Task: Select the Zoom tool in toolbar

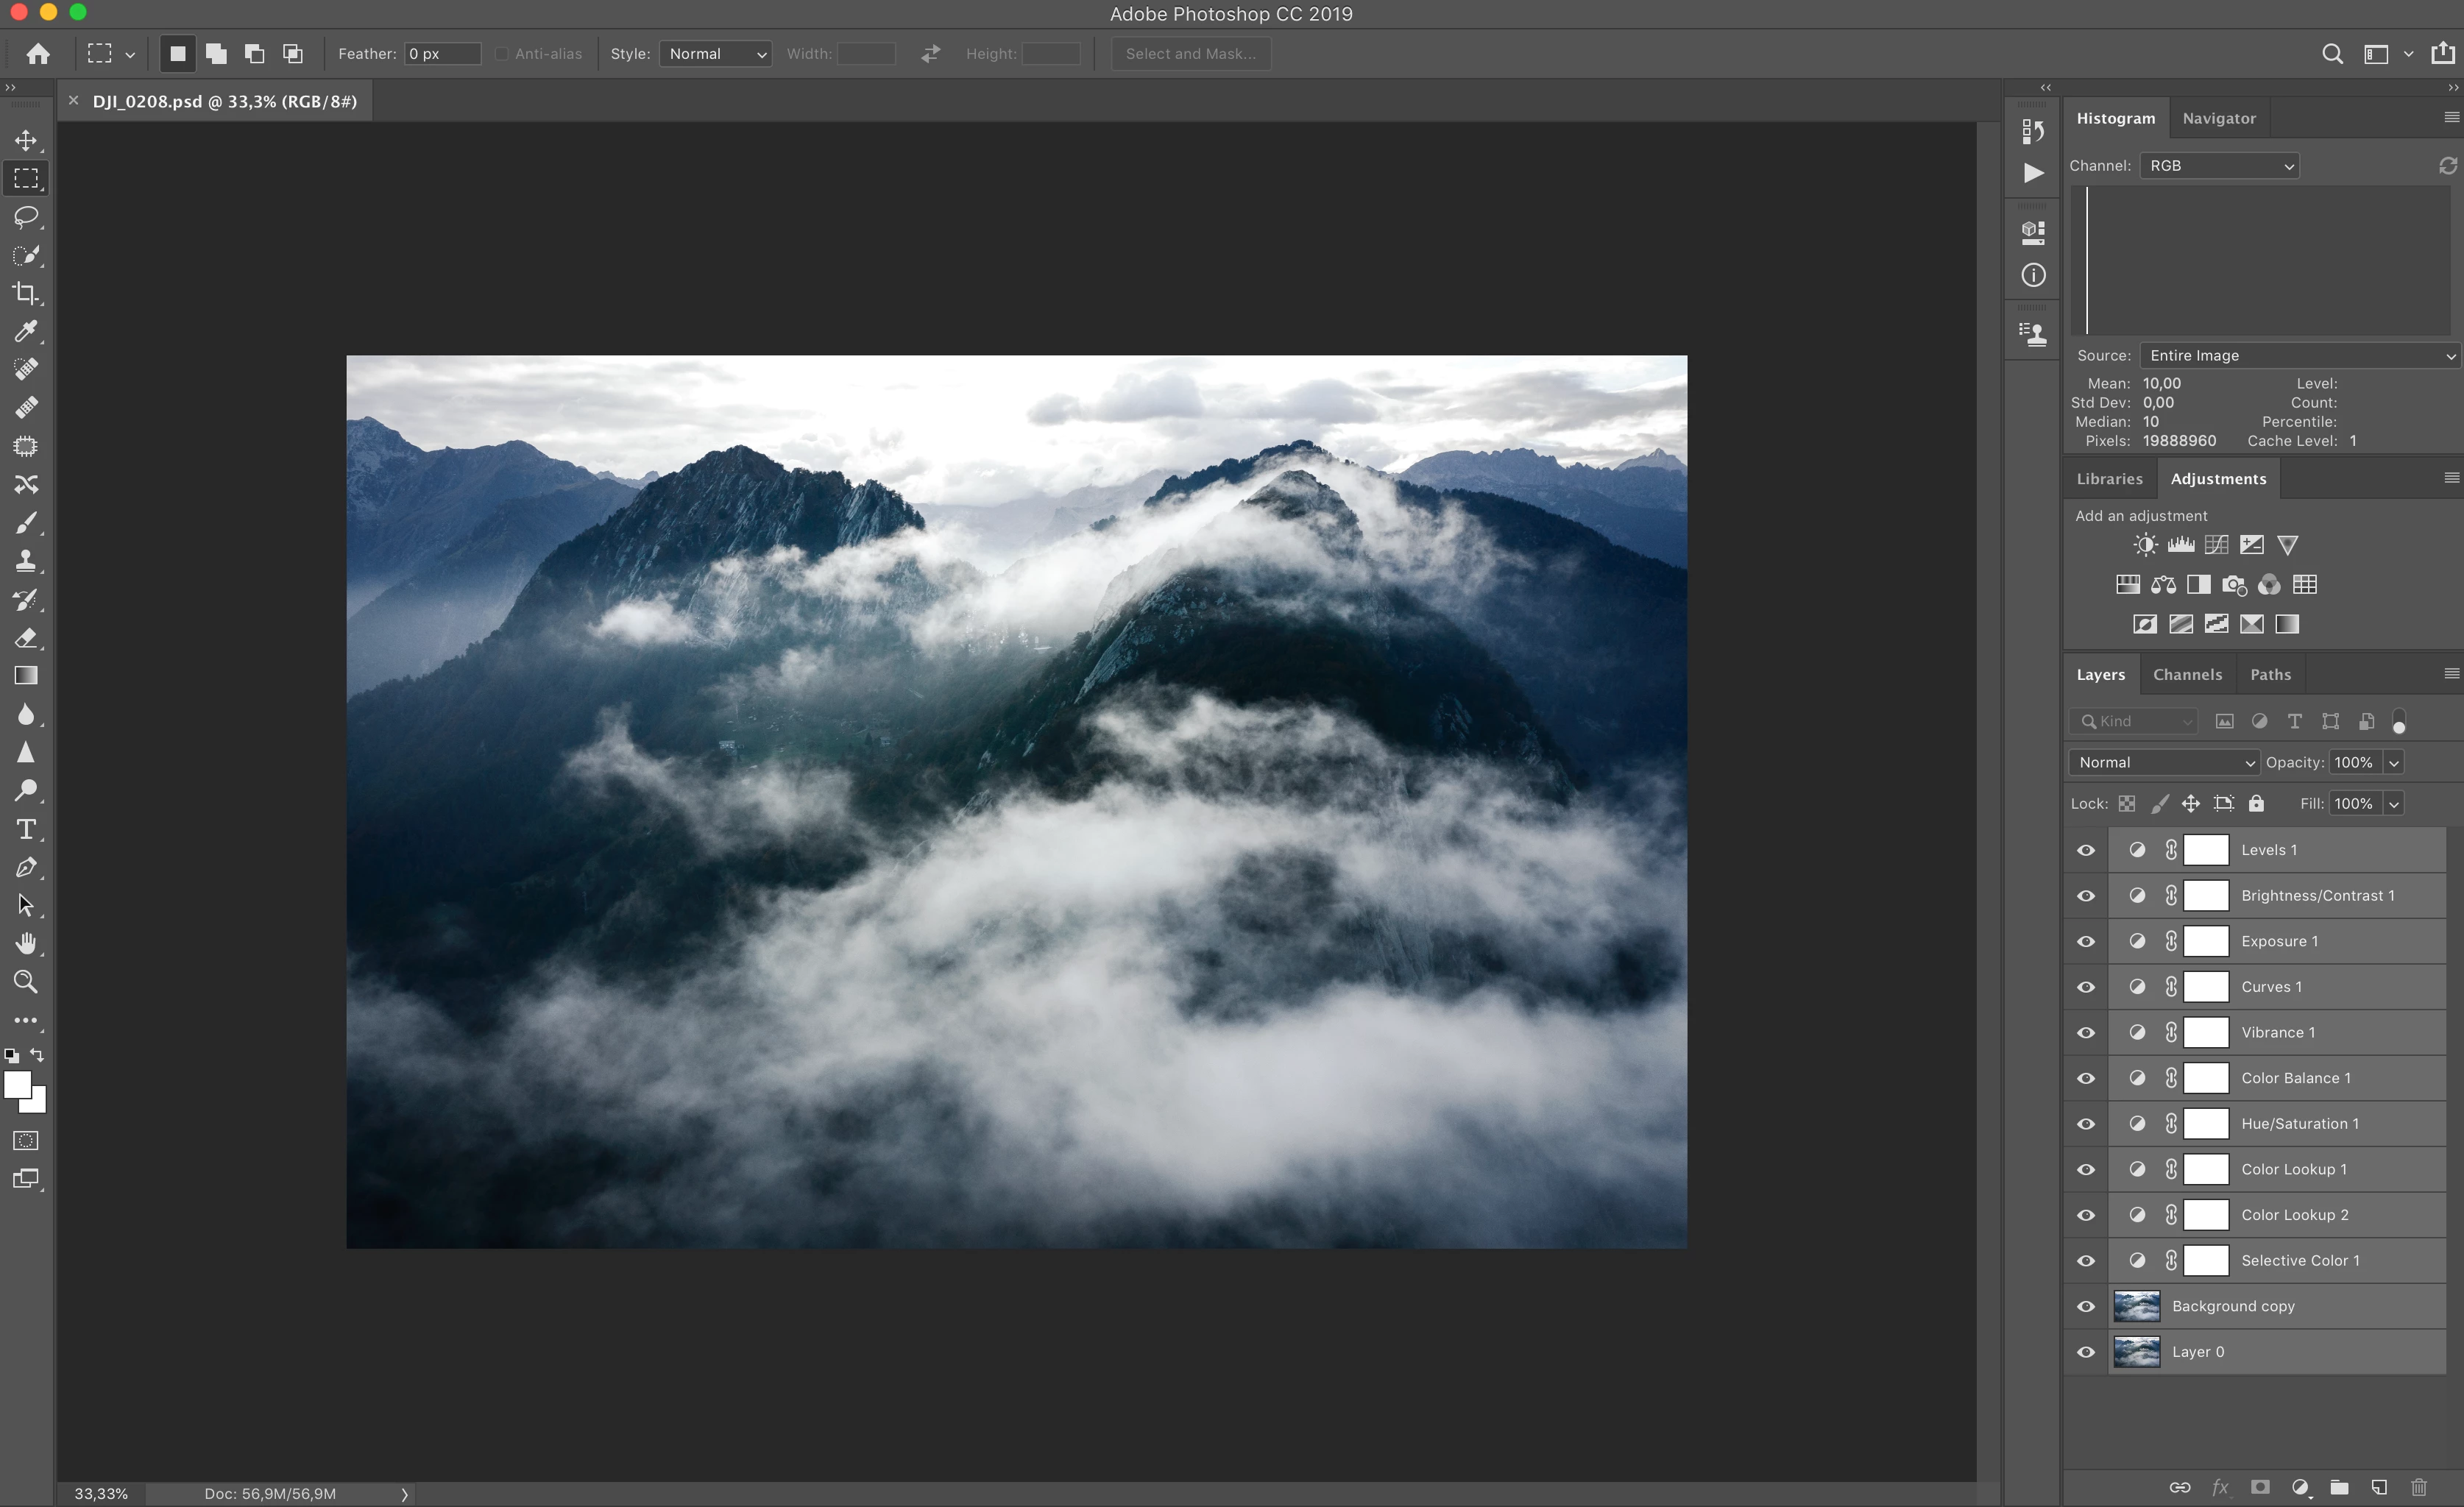Action: point(26,982)
